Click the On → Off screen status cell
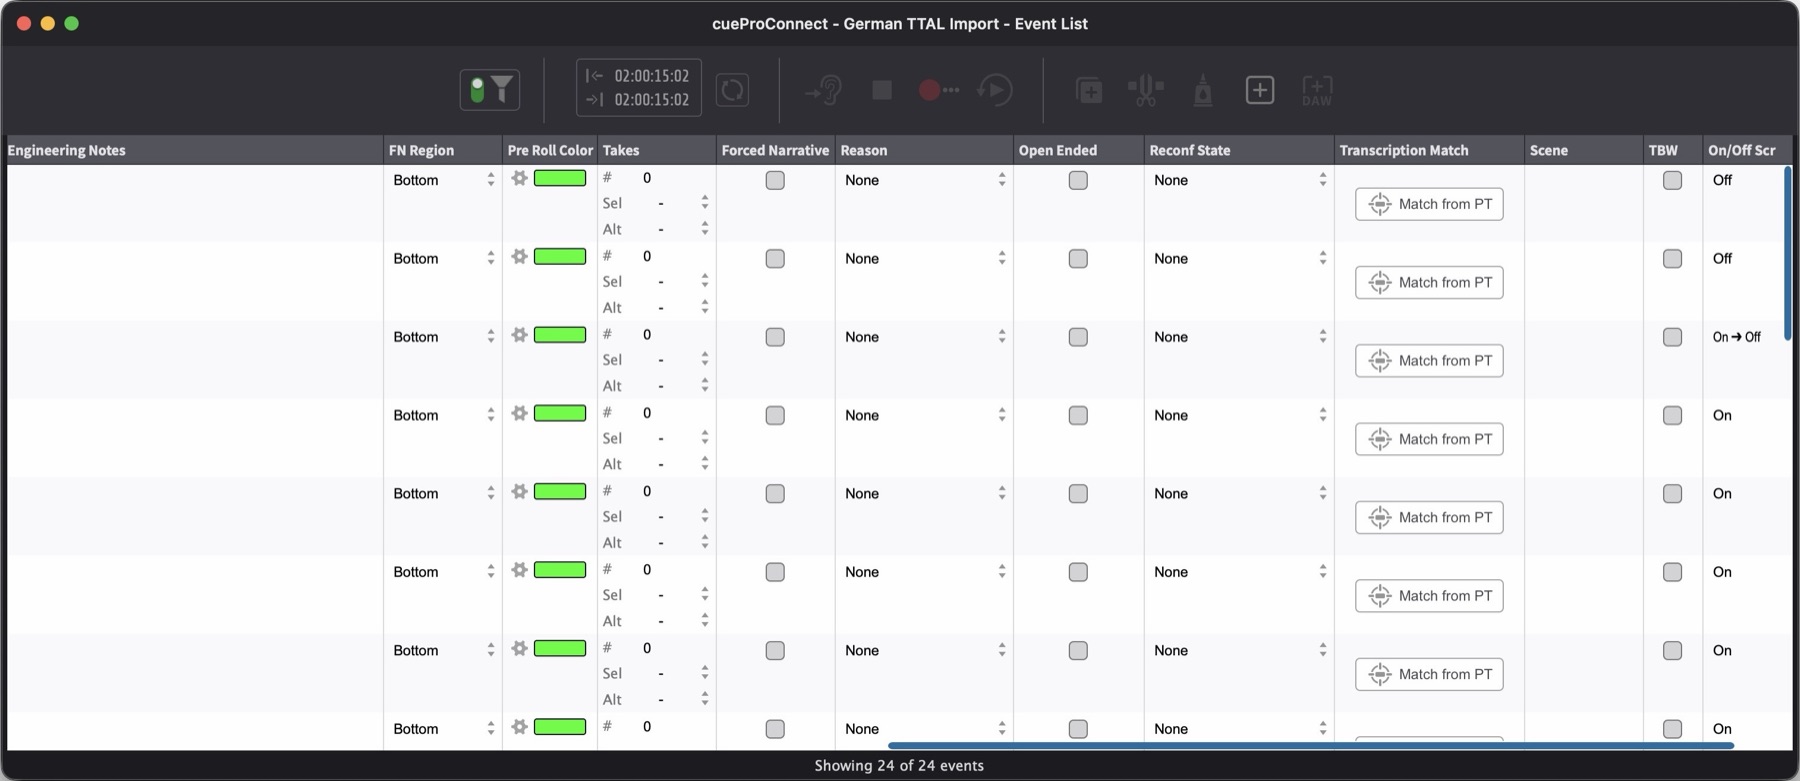 (1737, 337)
